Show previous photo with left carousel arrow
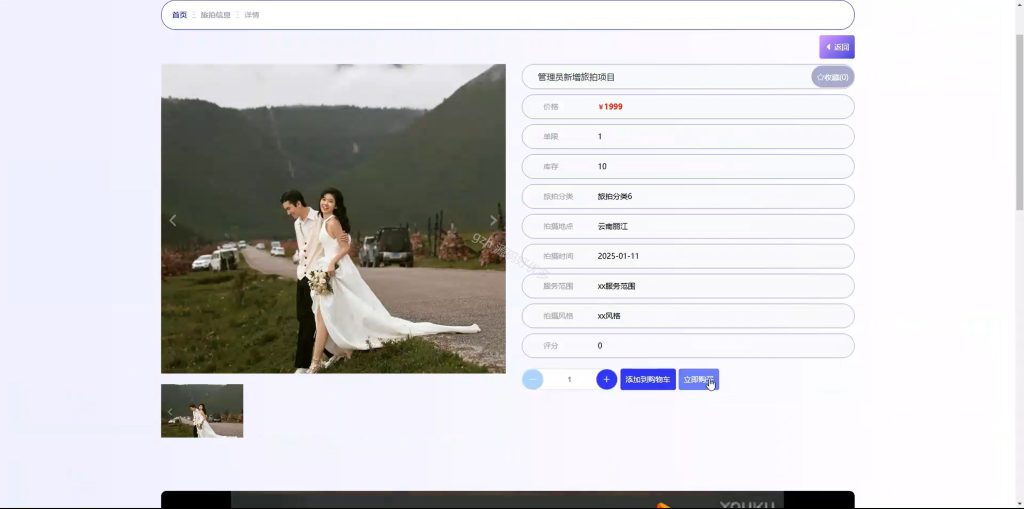Screen dimensions: 1024x509 (x=172, y=220)
